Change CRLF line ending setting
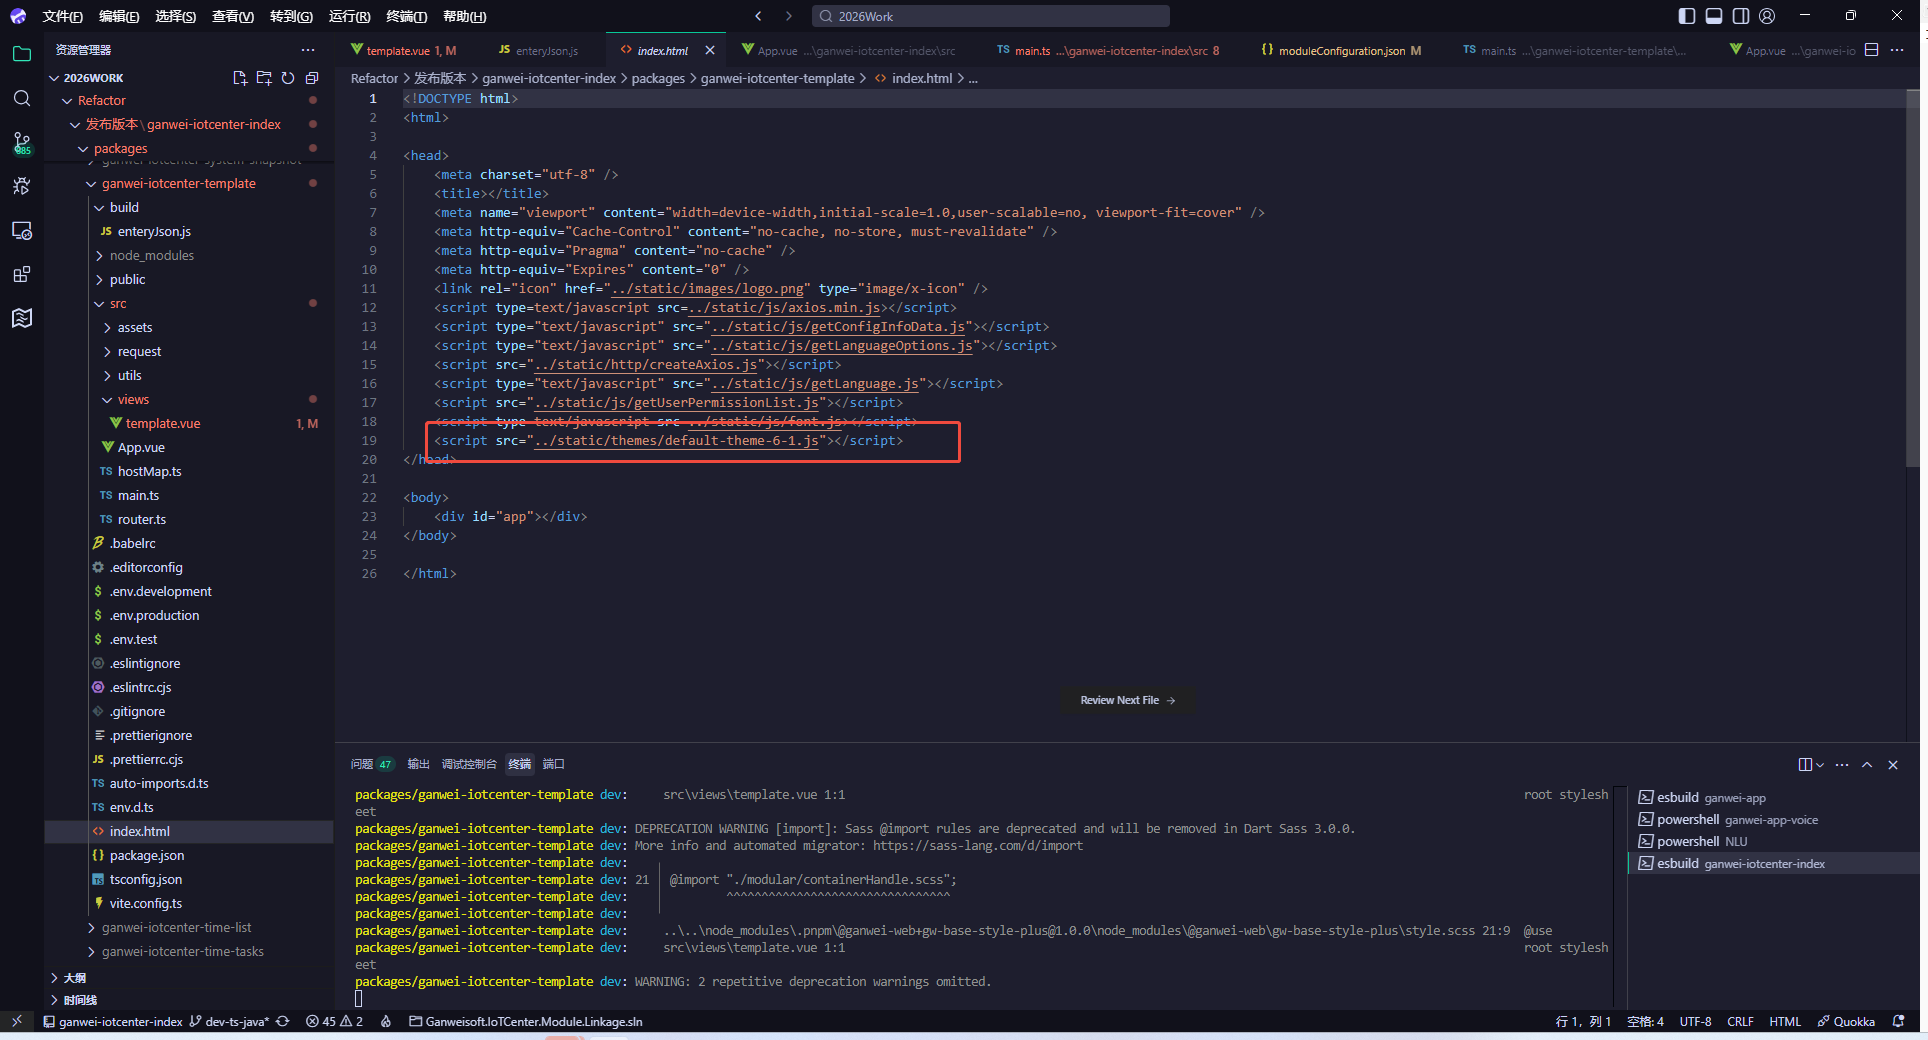1928x1040 pixels. pos(1740,1021)
